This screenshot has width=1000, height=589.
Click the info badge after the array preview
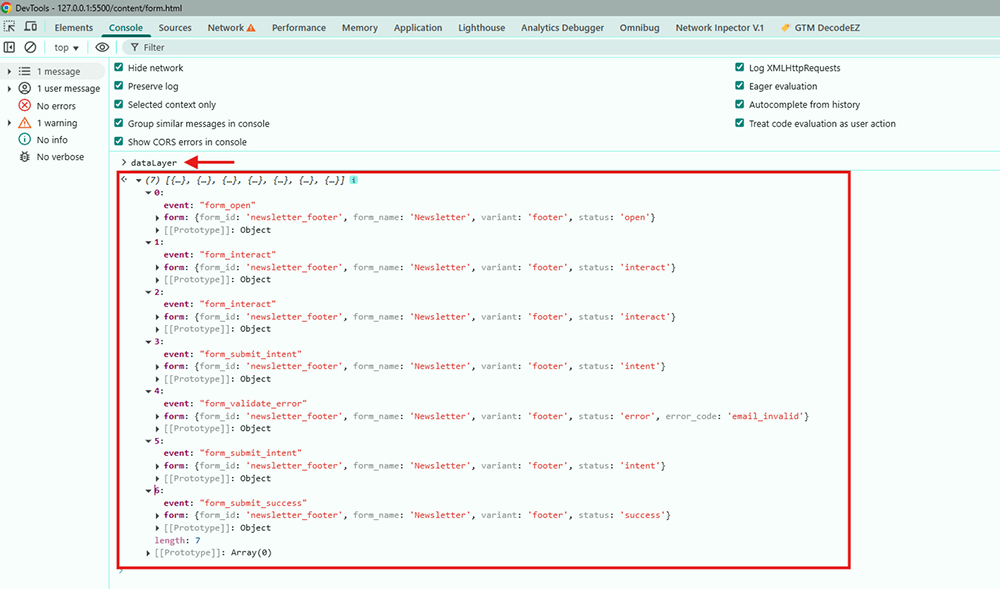(x=353, y=180)
